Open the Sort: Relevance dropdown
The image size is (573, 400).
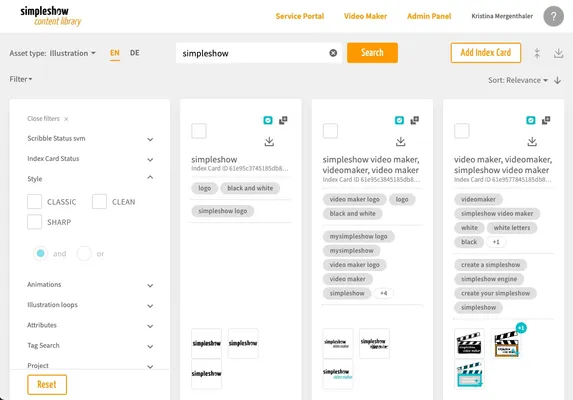[518, 80]
